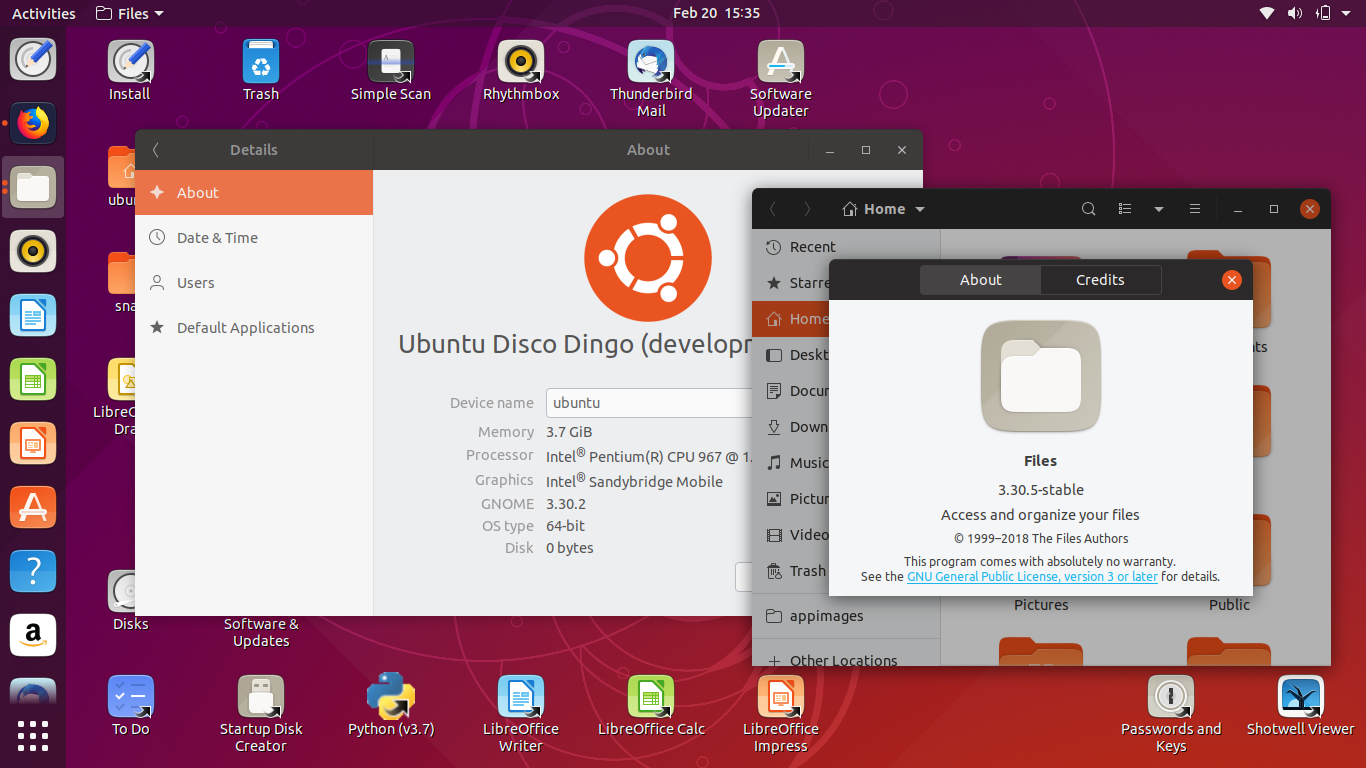Launch Shotwell Viewer from the desktop
1366x768 pixels.
click(1300, 695)
